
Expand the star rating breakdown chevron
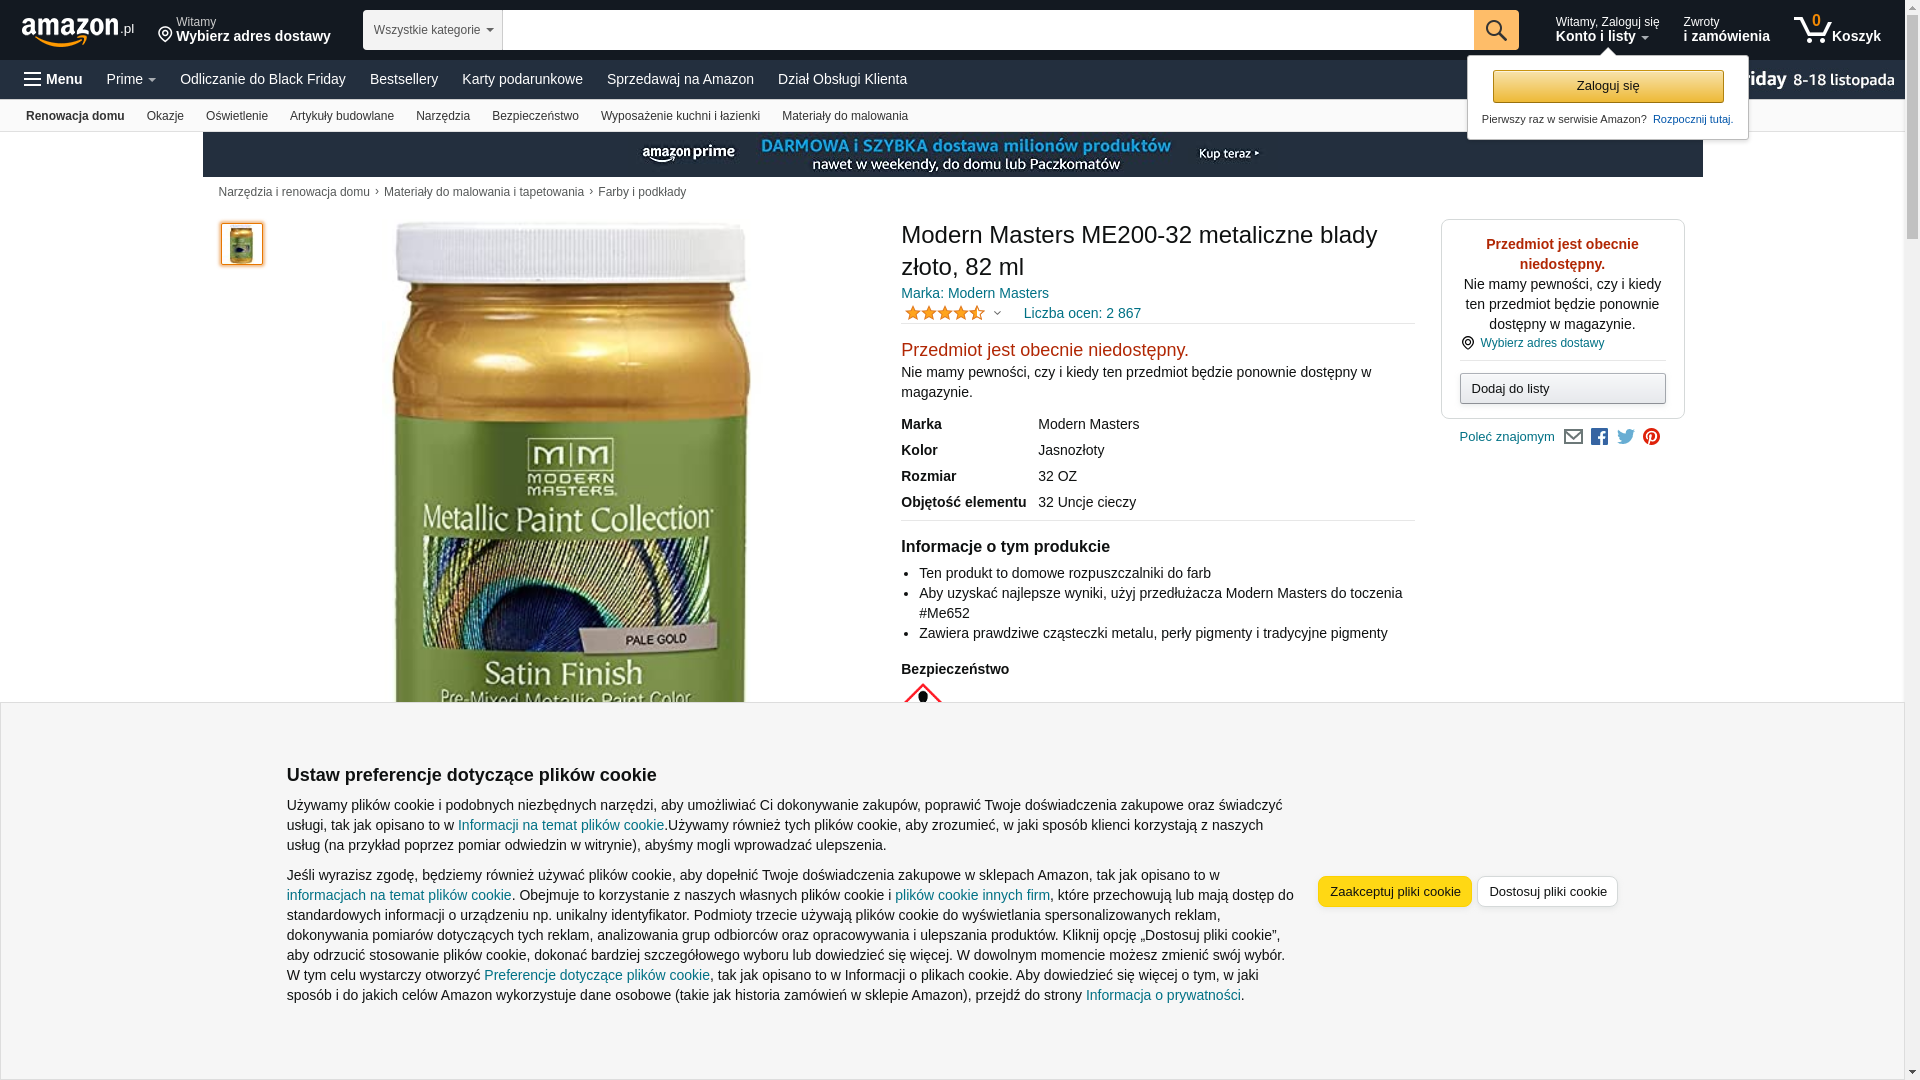click(x=997, y=313)
